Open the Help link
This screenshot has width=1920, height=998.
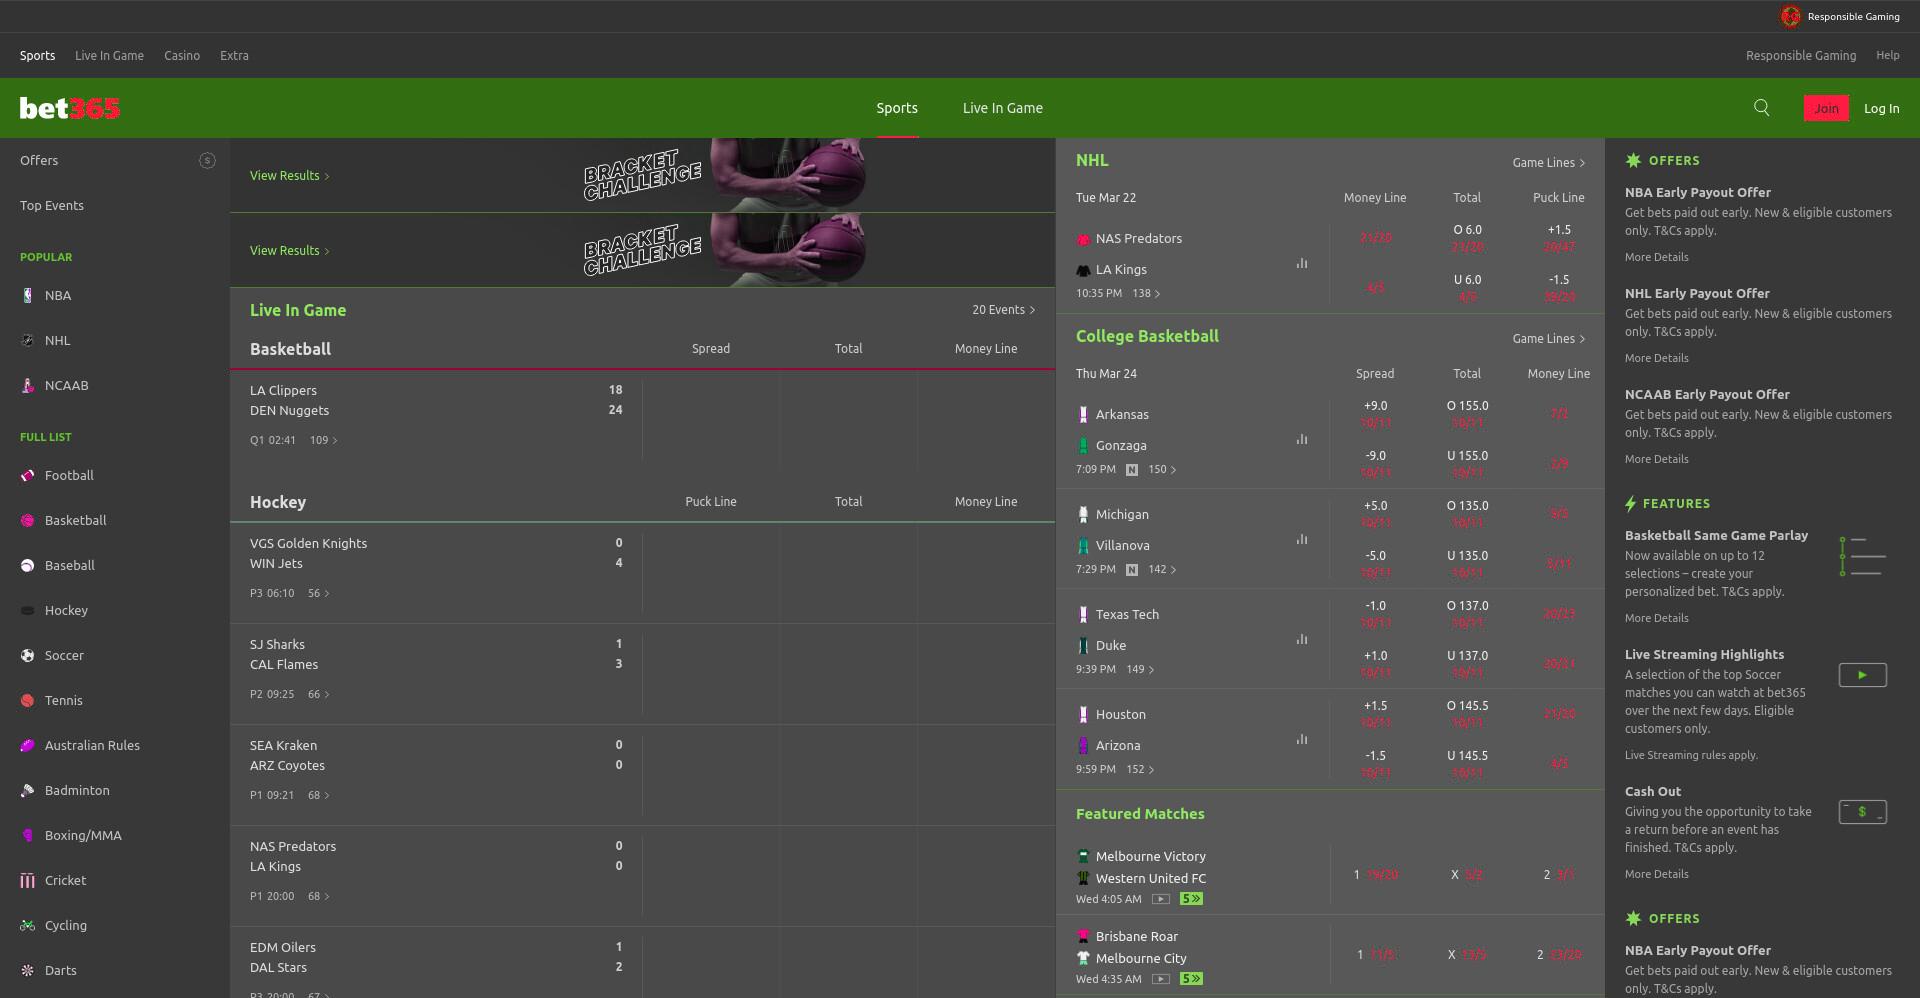(x=1888, y=56)
